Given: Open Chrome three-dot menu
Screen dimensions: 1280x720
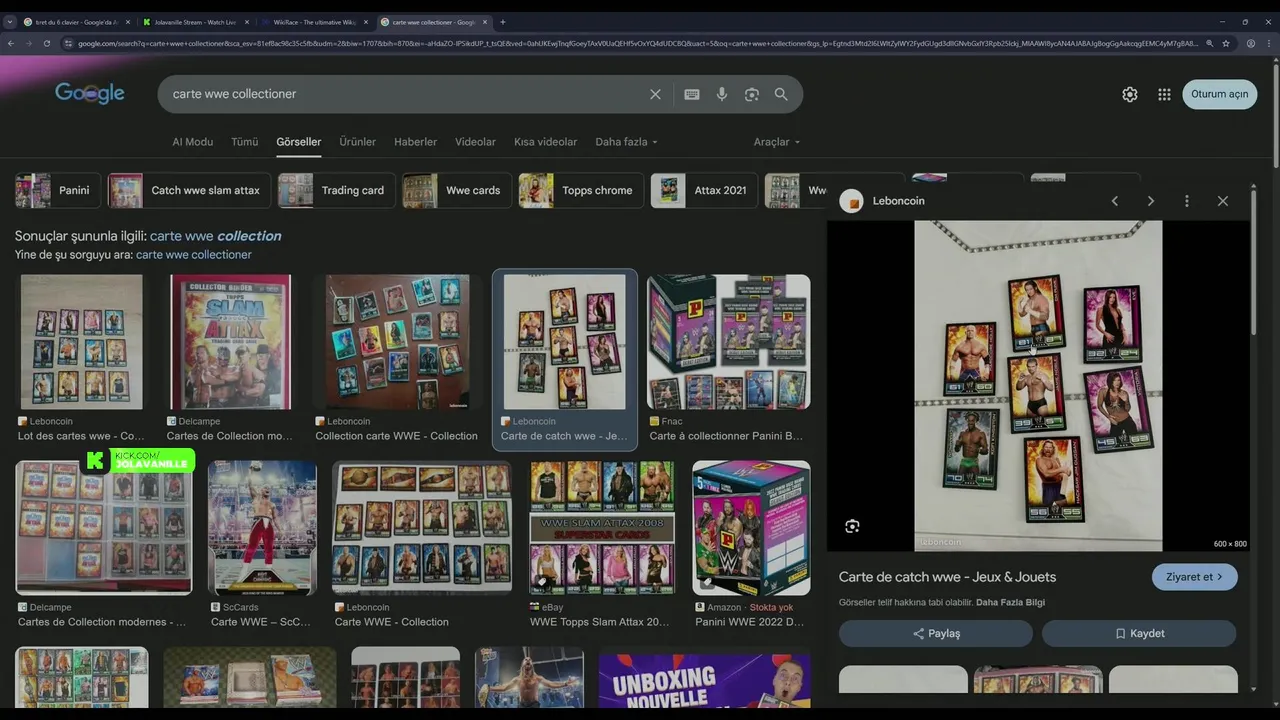Looking at the screenshot, I should pyautogui.click(x=1269, y=43).
